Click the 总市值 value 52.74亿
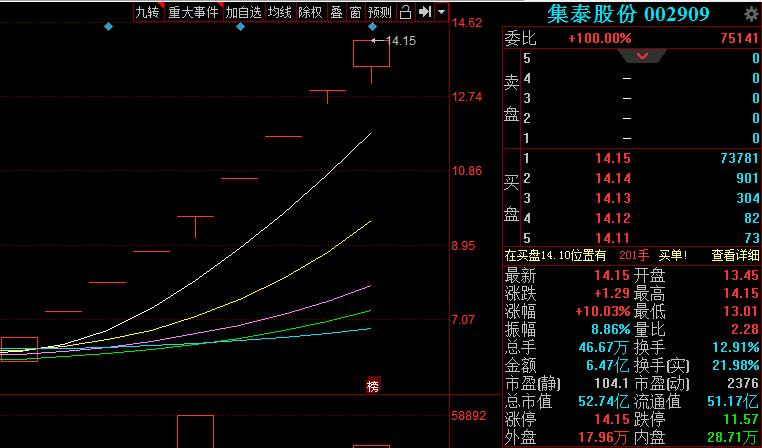 tap(604, 401)
